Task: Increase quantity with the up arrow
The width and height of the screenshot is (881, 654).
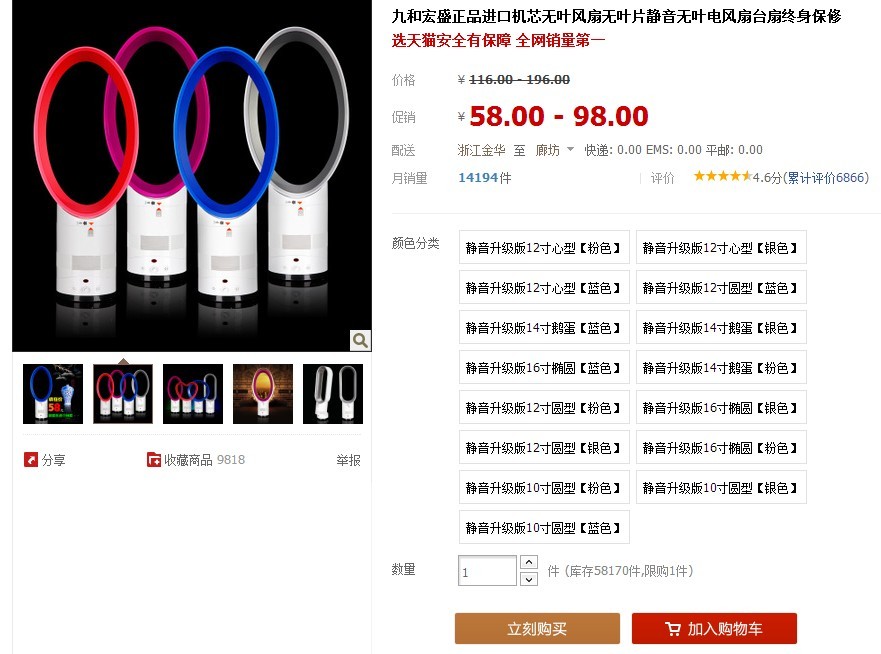Action: (x=529, y=562)
